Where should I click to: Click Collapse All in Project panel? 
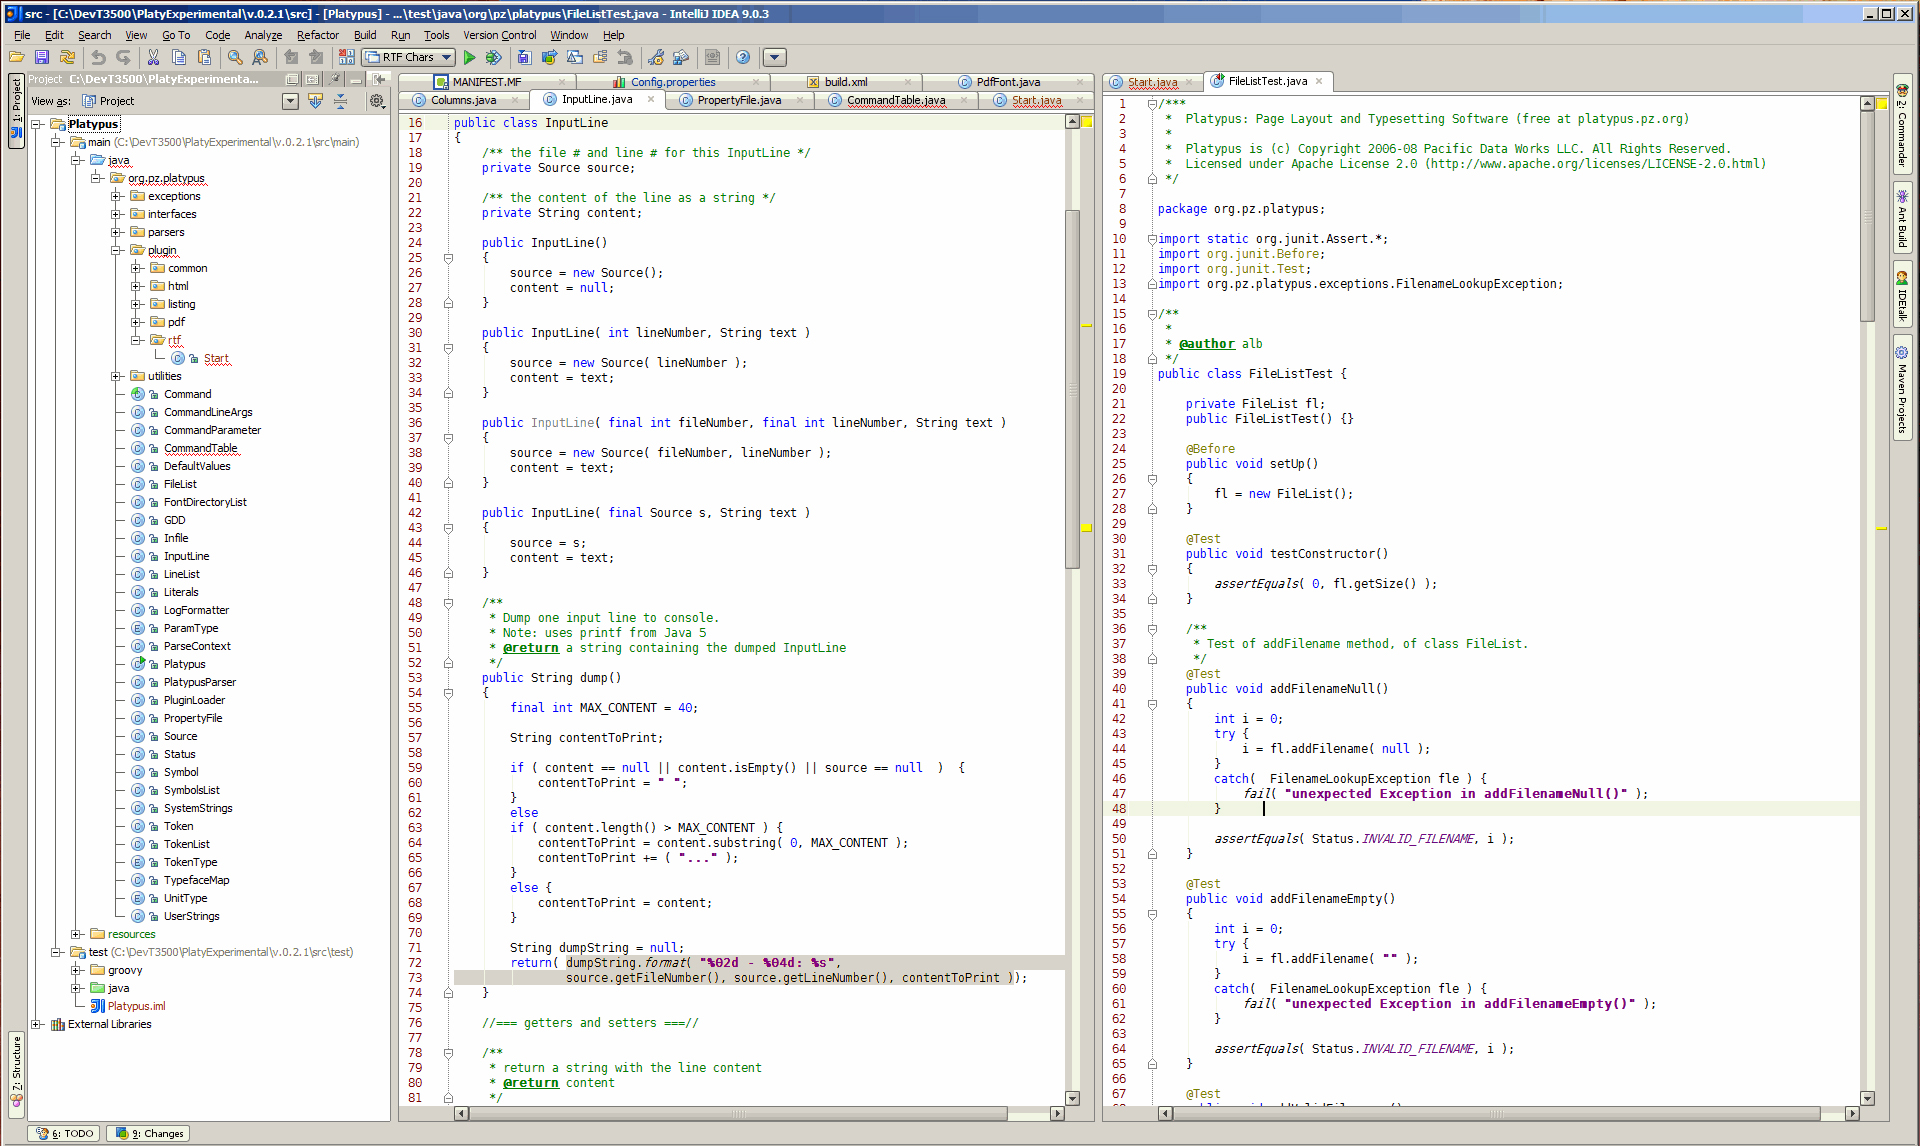pyautogui.click(x=341, y=101)
